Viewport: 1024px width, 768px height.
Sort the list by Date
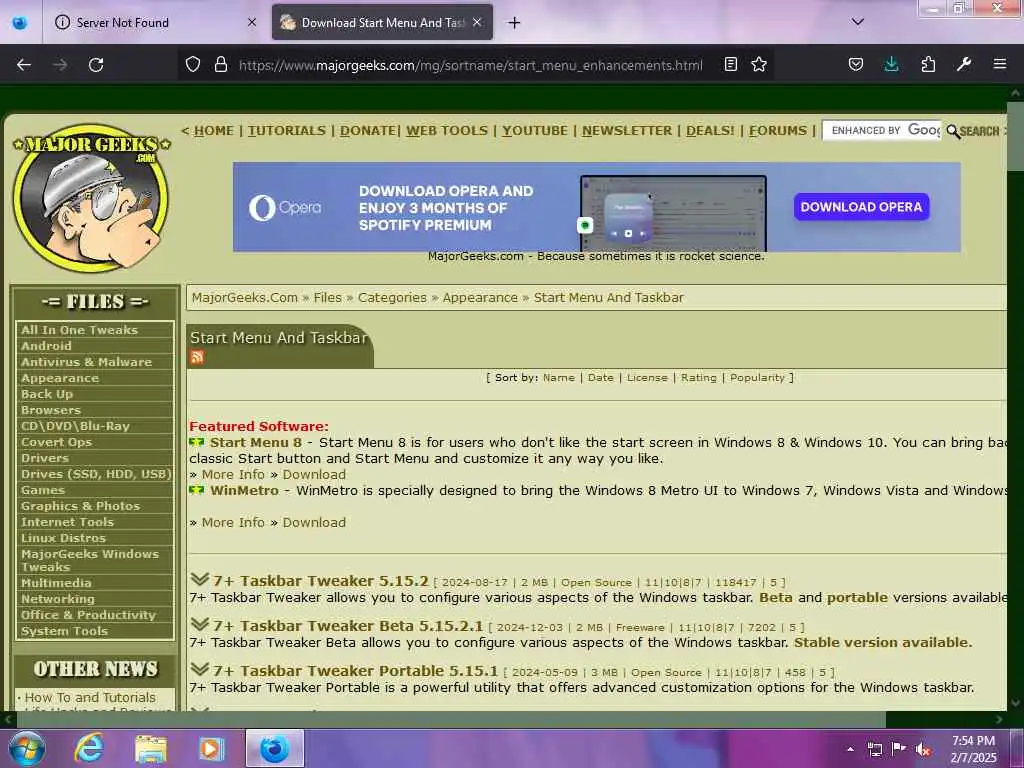pyautogui.click(x=601, y=377)
